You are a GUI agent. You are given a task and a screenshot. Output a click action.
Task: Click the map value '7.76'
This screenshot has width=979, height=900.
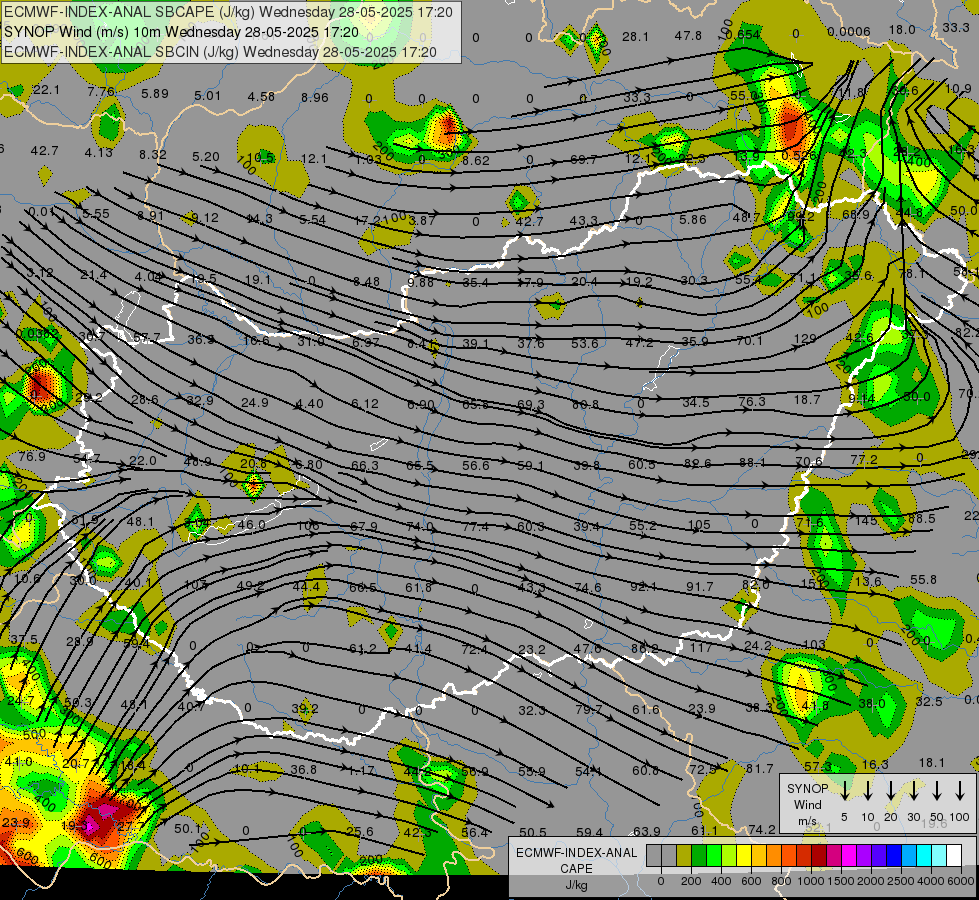[x=101, y=91]
